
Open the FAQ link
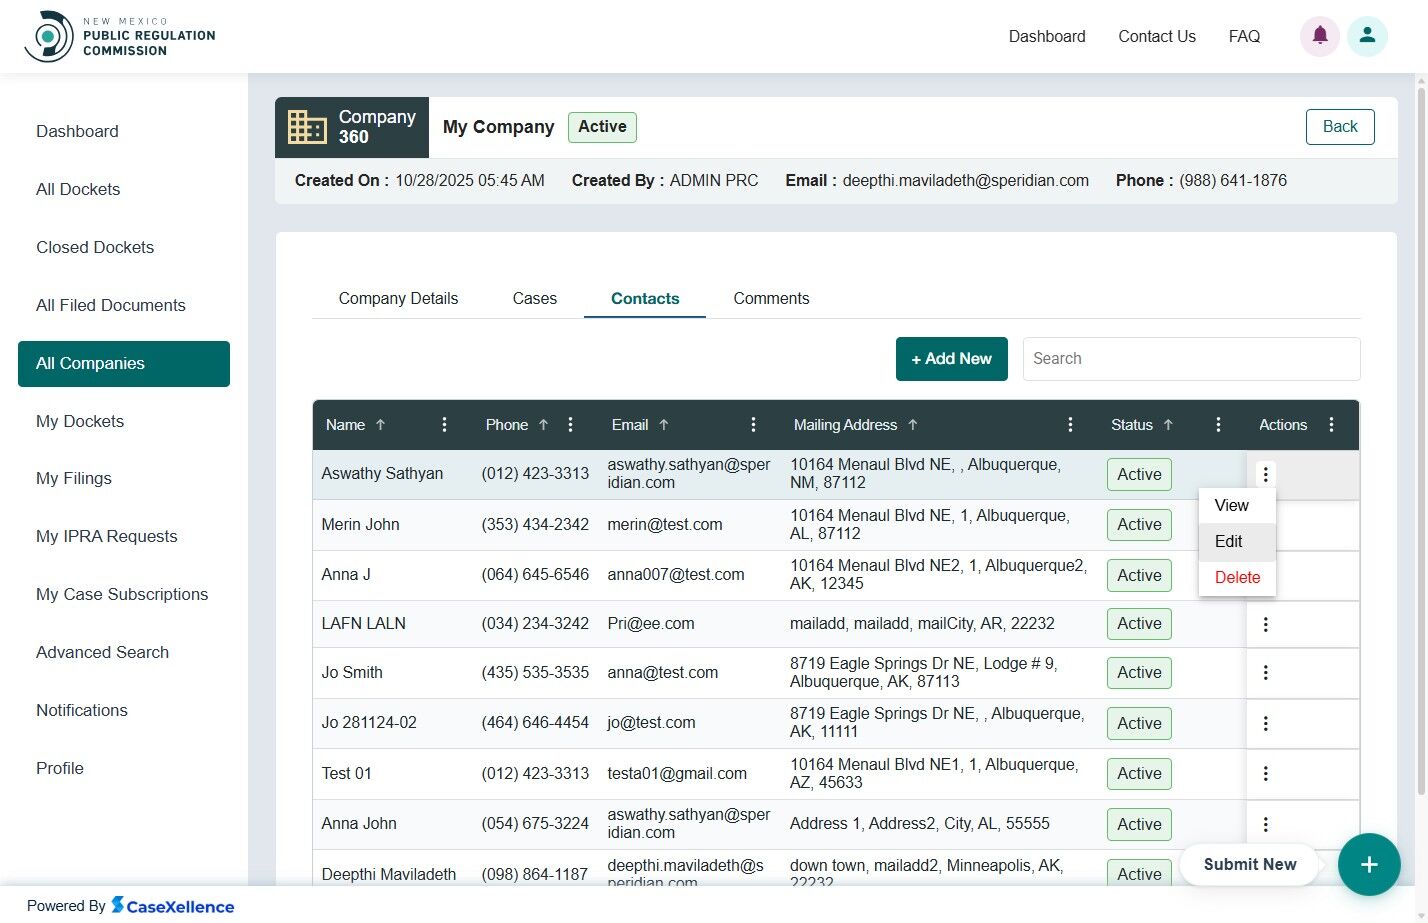tap(1244, 37)
